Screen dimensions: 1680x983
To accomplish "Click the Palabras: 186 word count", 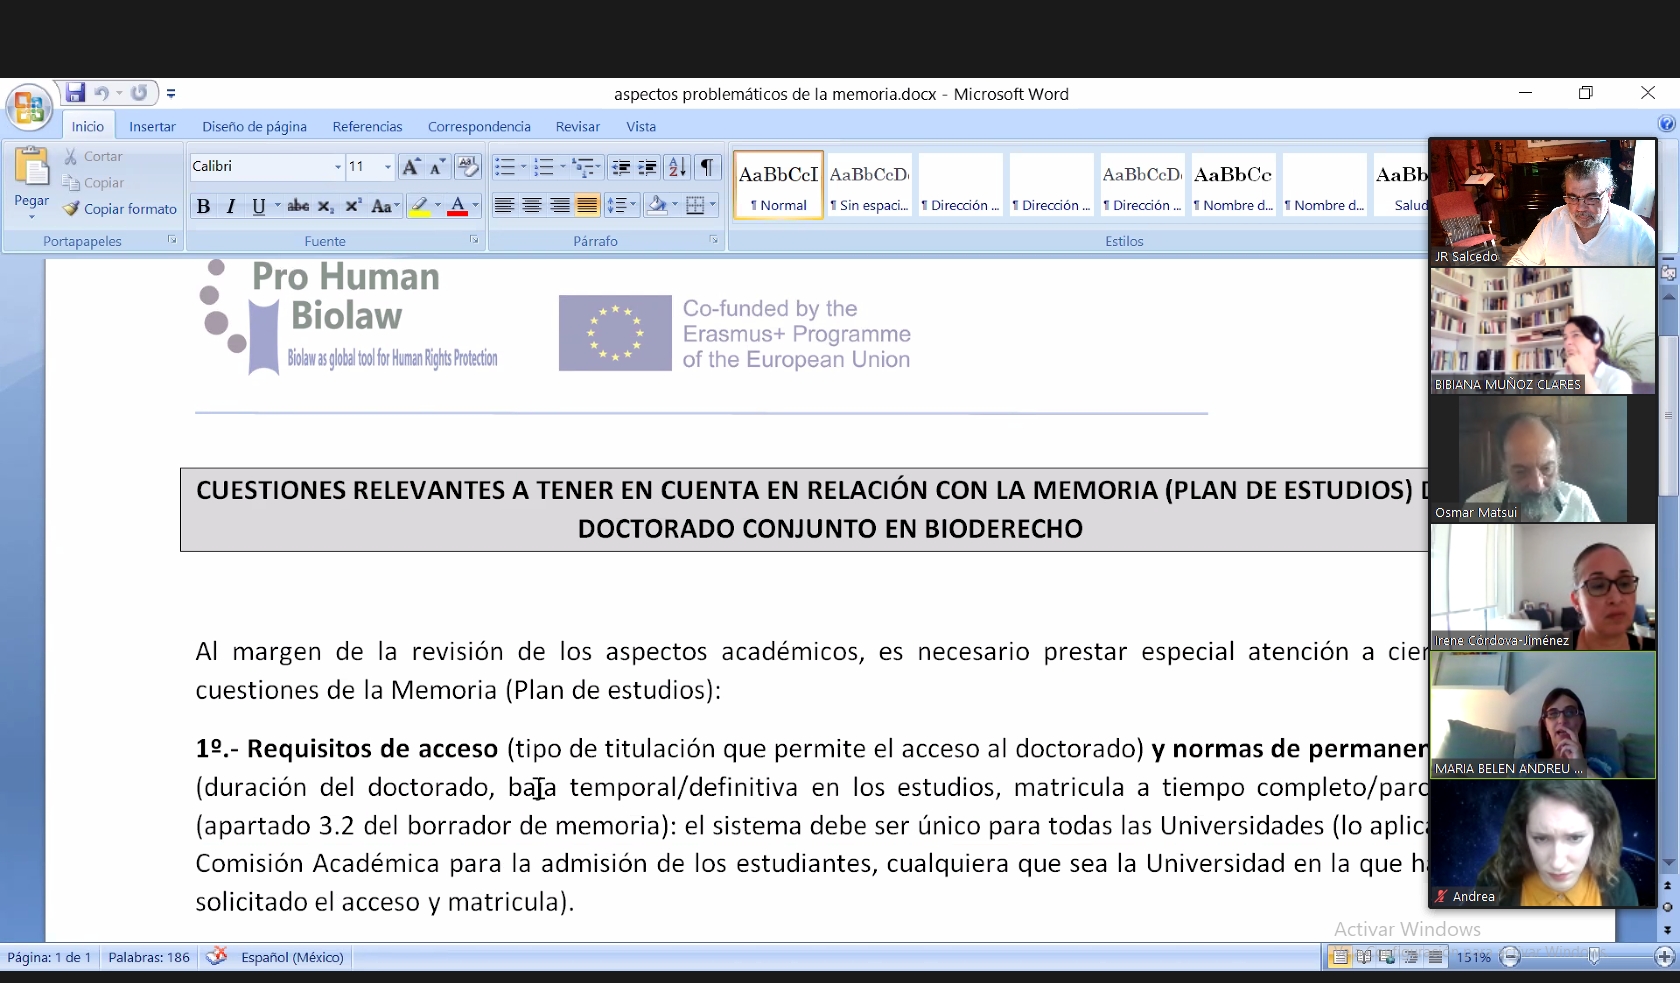I will click(x=149, y=957).
